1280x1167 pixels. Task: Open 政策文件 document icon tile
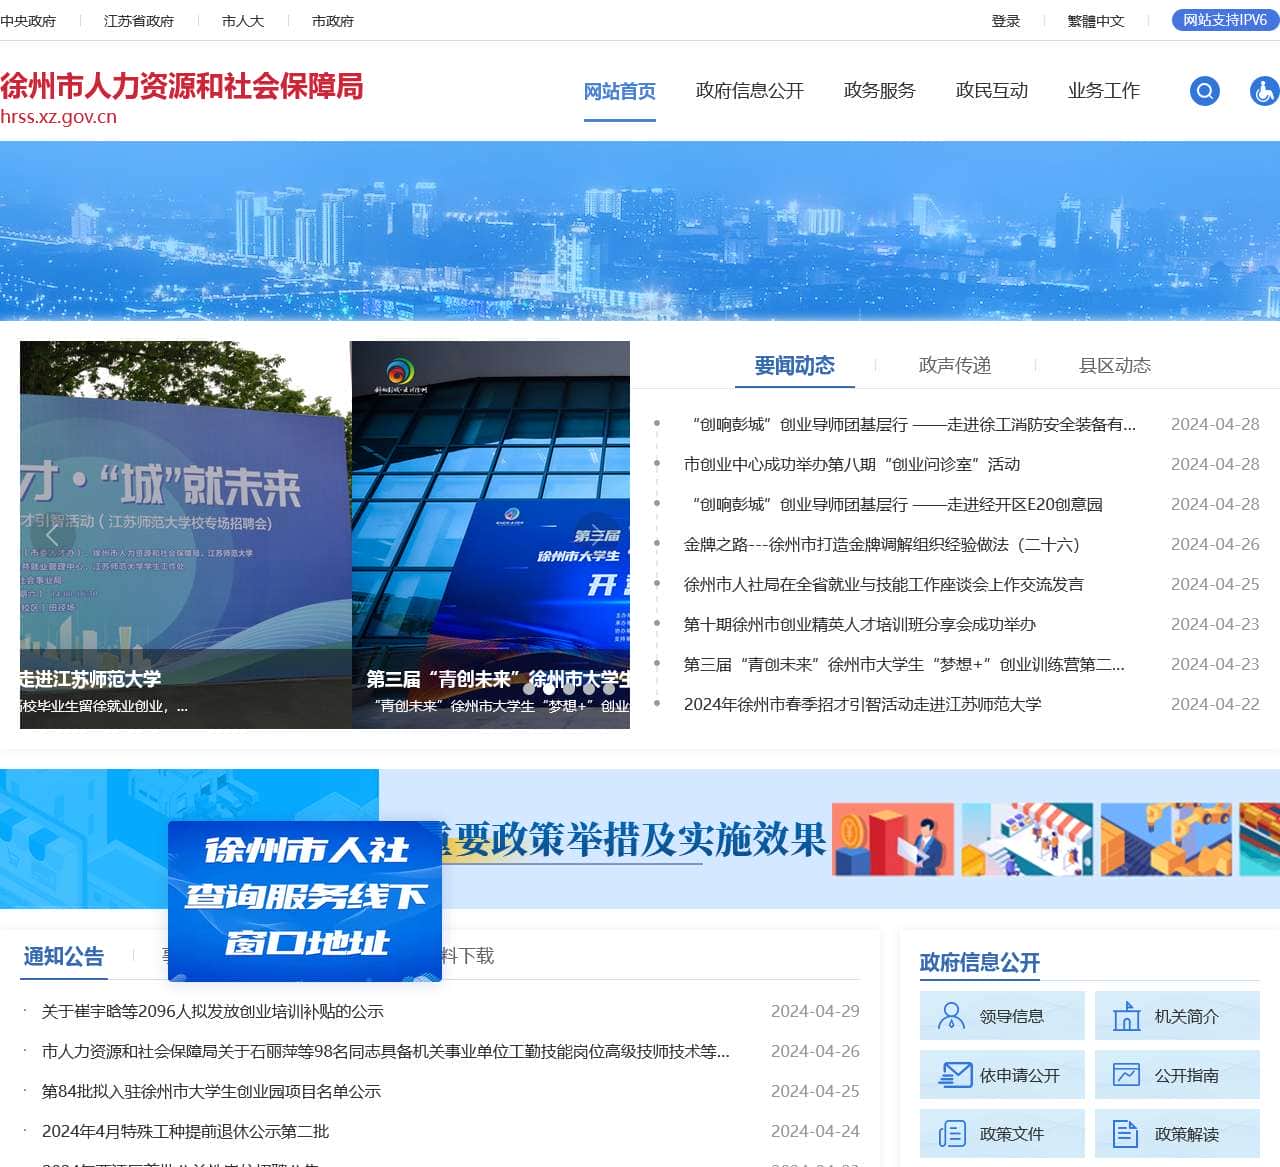(1002, 1134)
